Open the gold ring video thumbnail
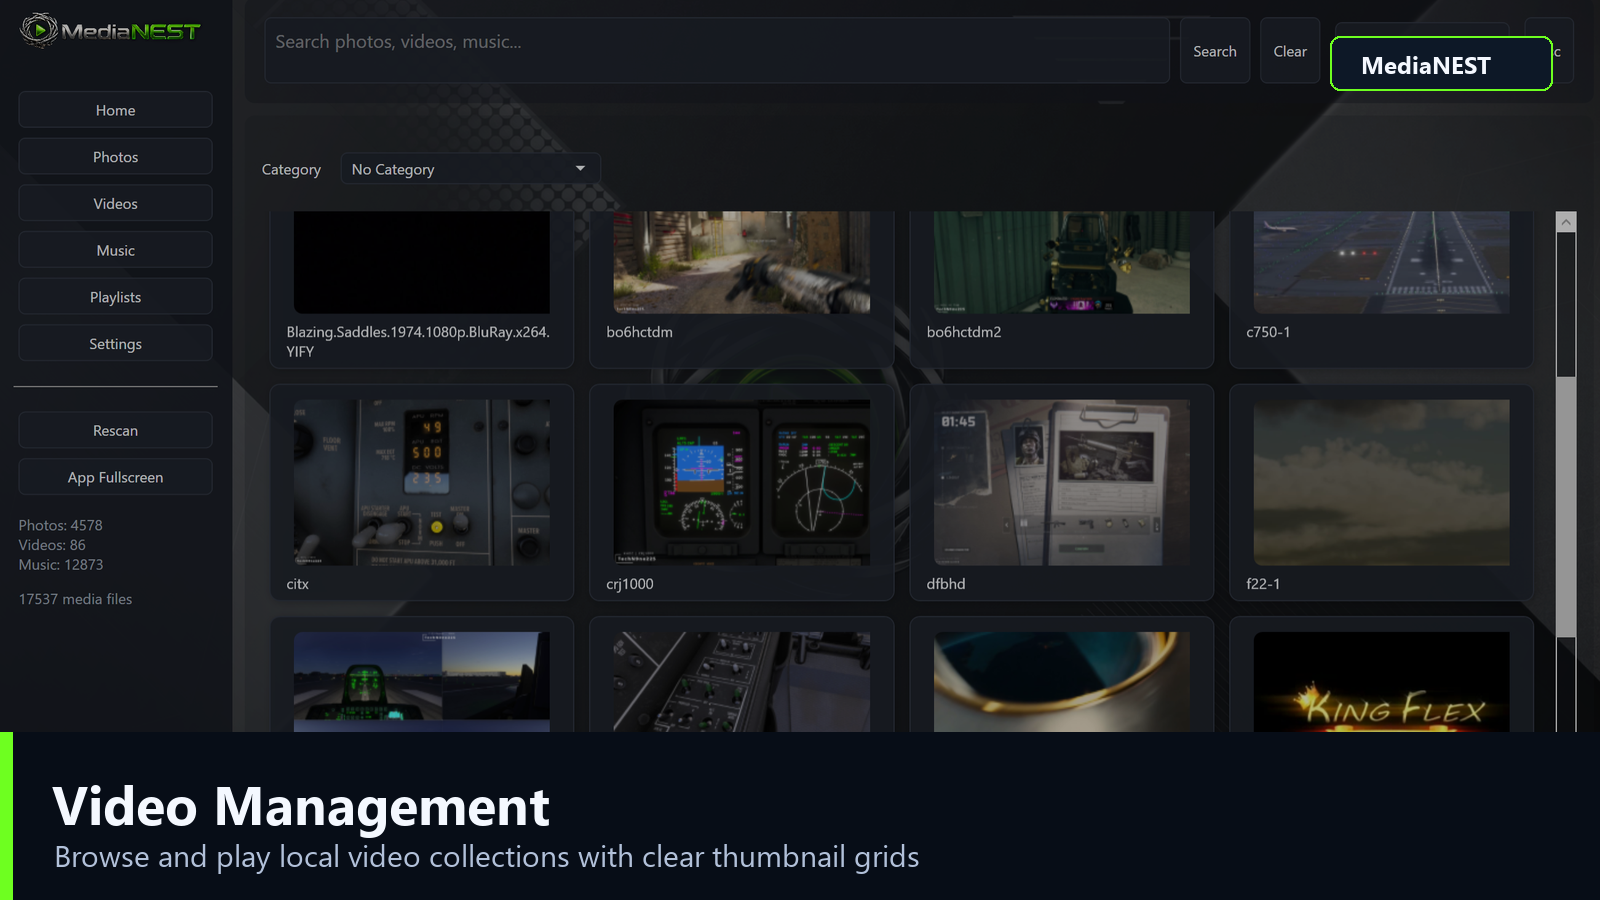1600x900 pixels. coord(1061,682)
